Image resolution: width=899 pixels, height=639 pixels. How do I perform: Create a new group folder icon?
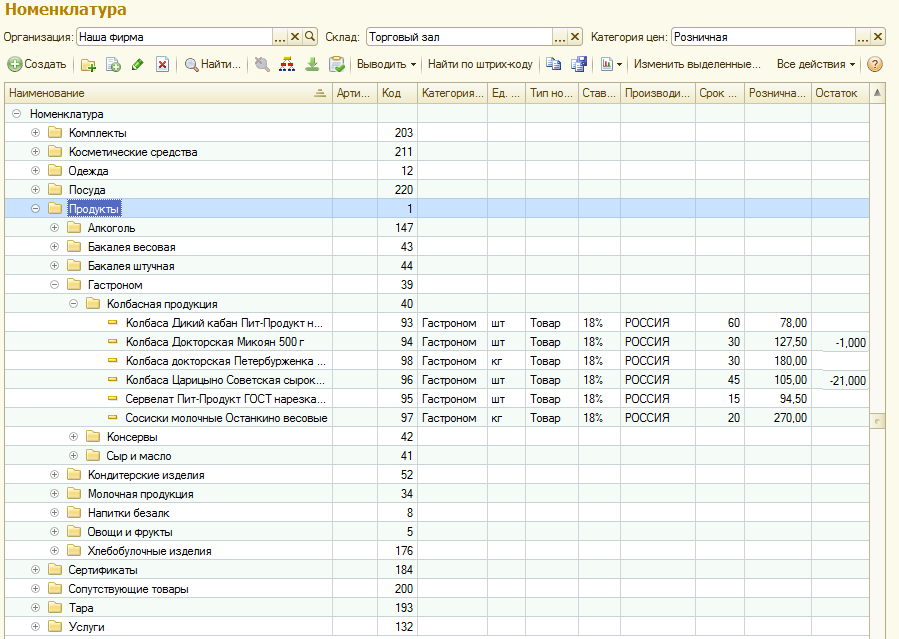coord(88,65)
